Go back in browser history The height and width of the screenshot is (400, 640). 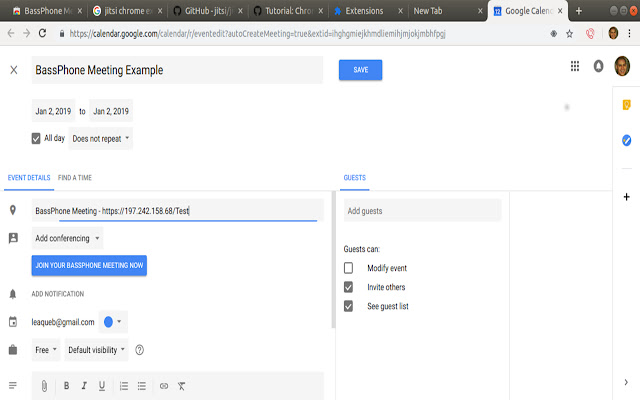[x=11, y=33]
